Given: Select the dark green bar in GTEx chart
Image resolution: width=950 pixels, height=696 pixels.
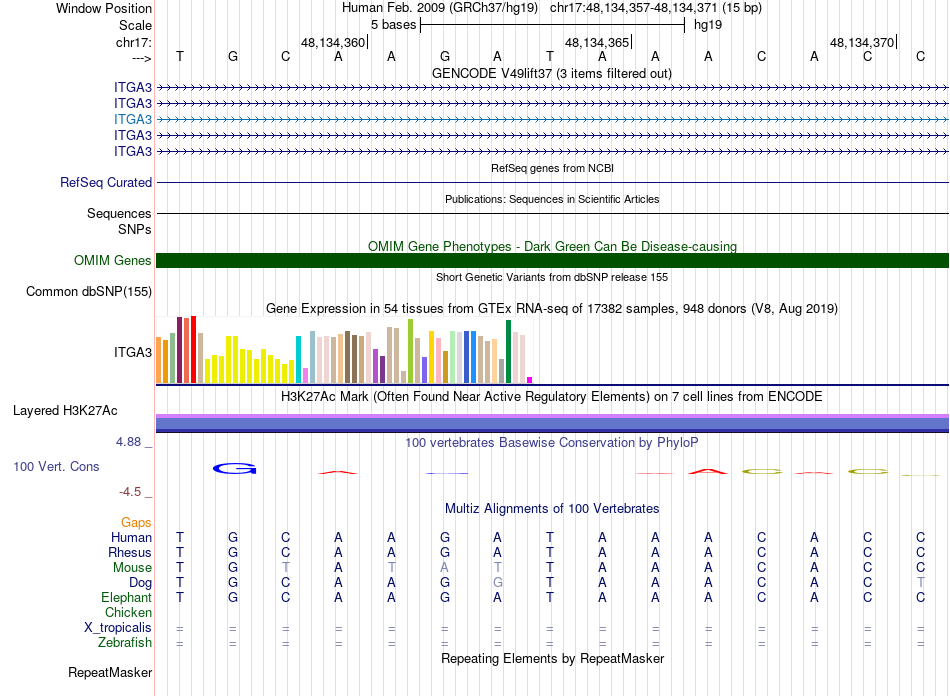Looking at the screenshot, I should point(508,351).
